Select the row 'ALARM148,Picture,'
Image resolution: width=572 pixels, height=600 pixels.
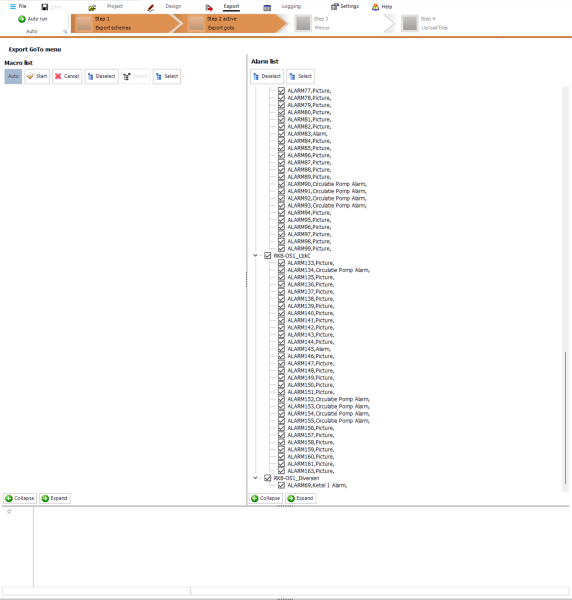coord(311,370)
